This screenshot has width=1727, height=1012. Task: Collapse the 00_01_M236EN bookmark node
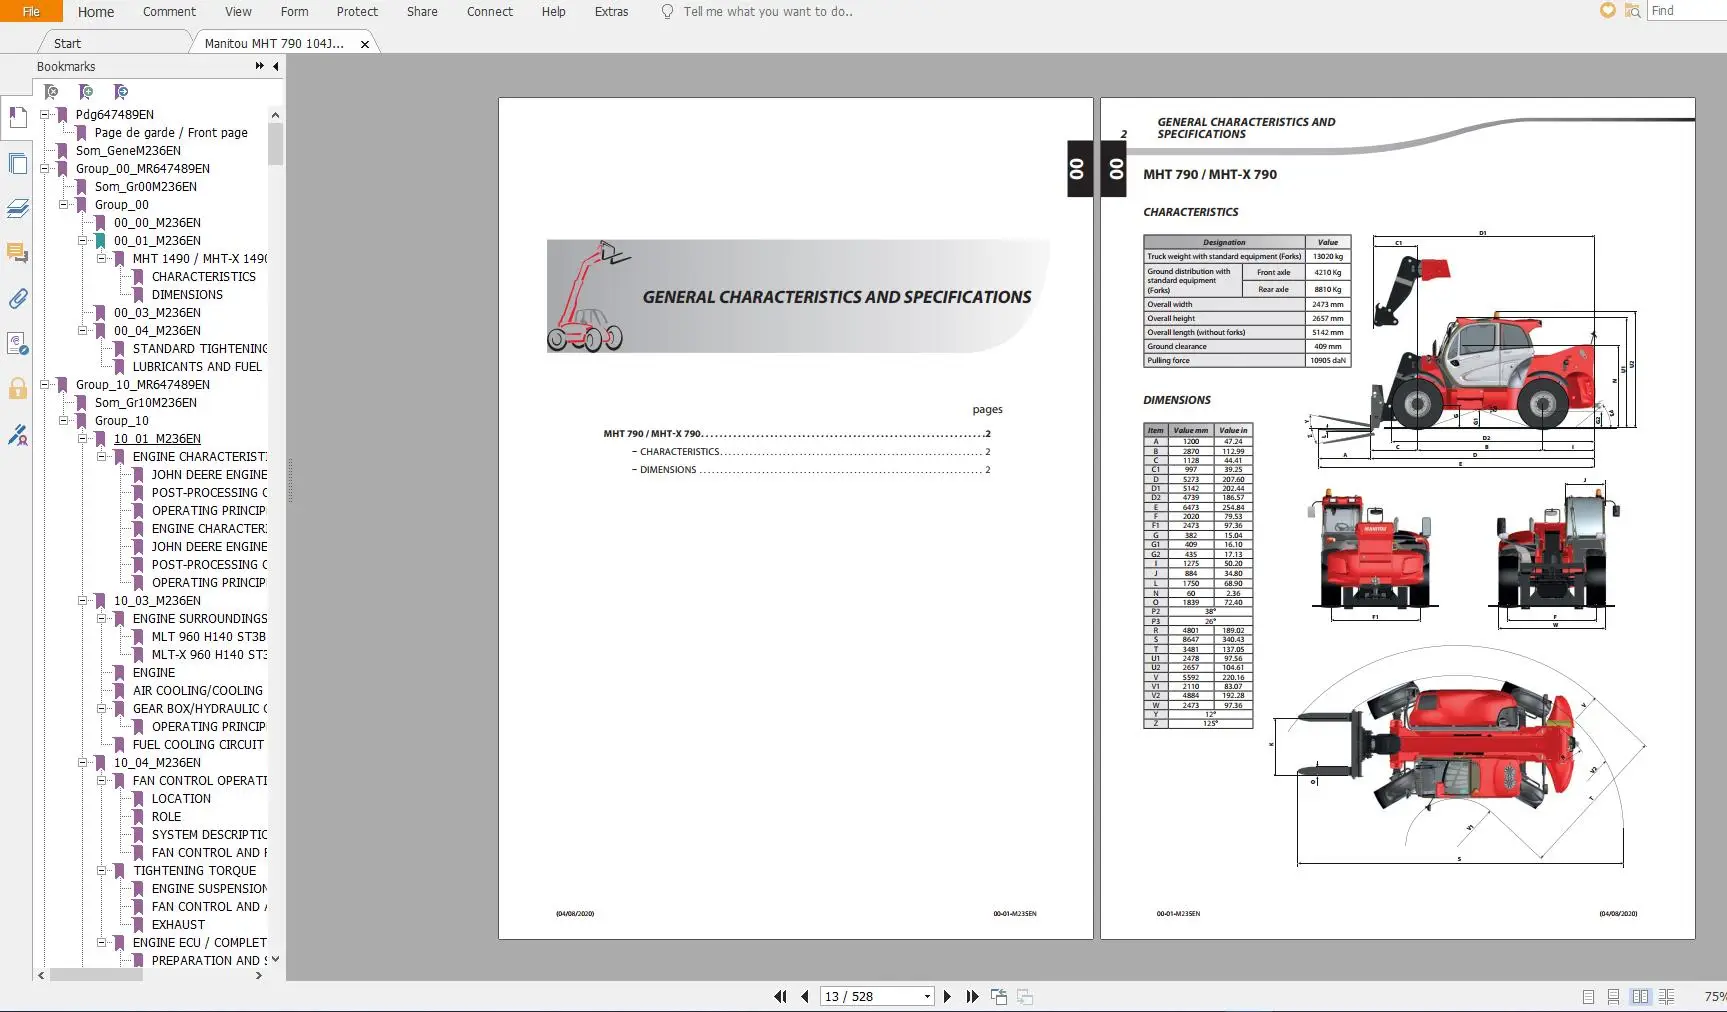83,241
